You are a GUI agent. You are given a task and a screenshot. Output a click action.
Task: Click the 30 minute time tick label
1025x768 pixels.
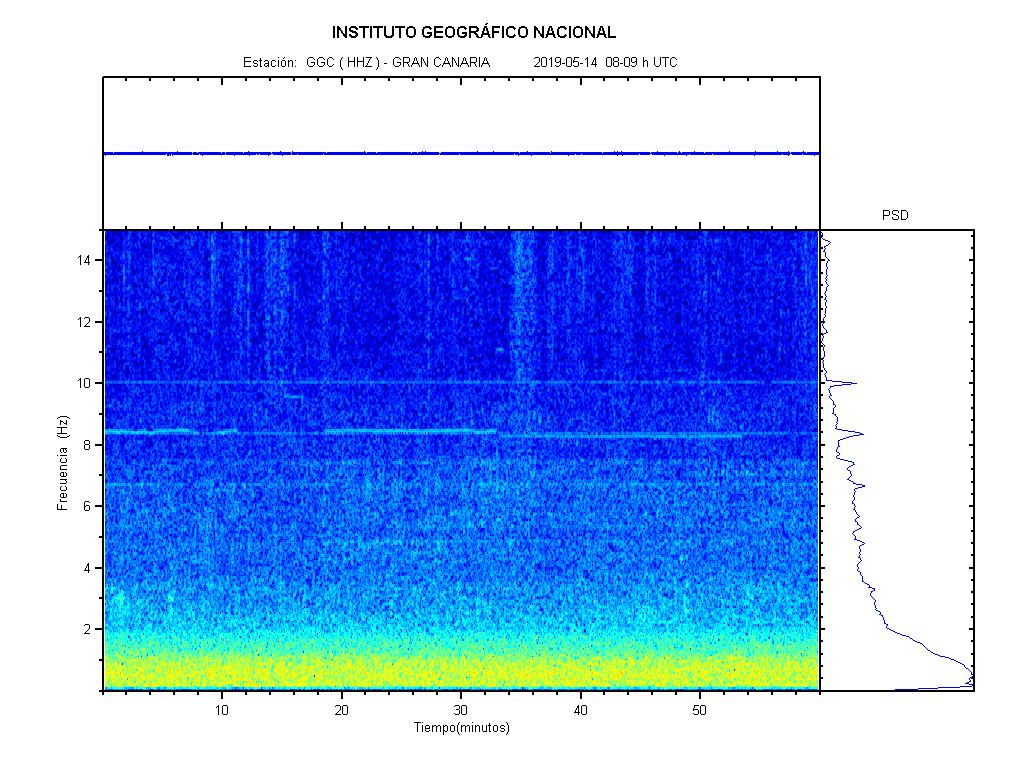pyautogui.click(x=461, y=710)
